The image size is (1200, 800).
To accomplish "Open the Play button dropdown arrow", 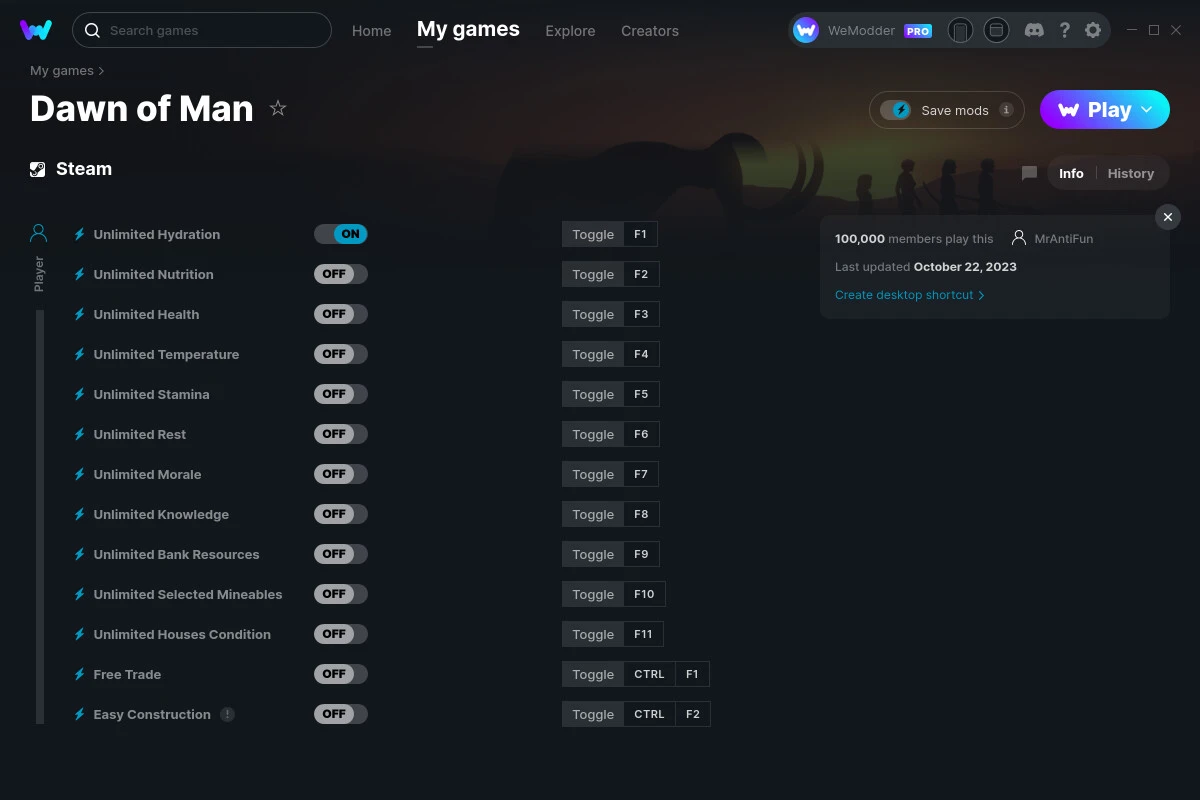I will click(x=1148, y=110).
